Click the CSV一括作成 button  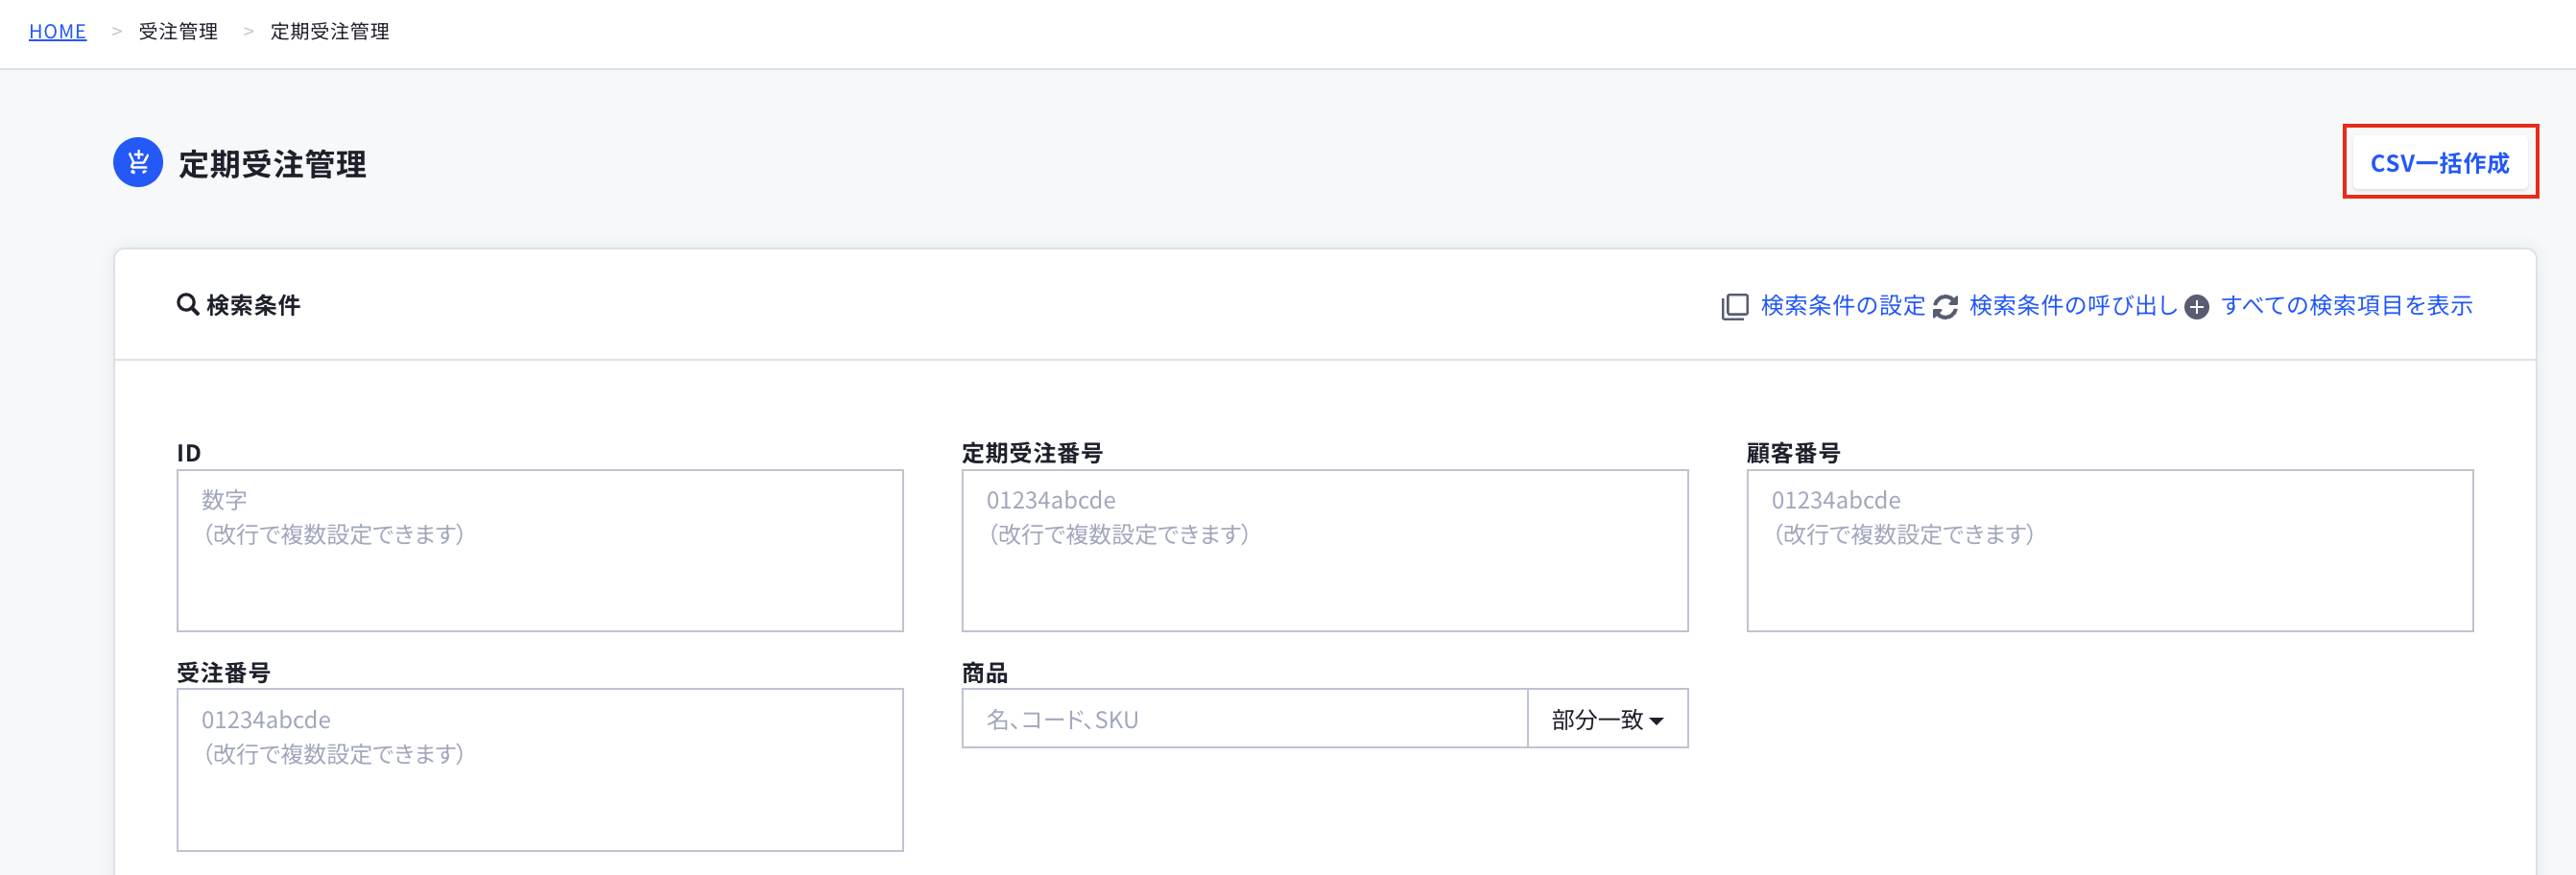[x=2440, y=163]
